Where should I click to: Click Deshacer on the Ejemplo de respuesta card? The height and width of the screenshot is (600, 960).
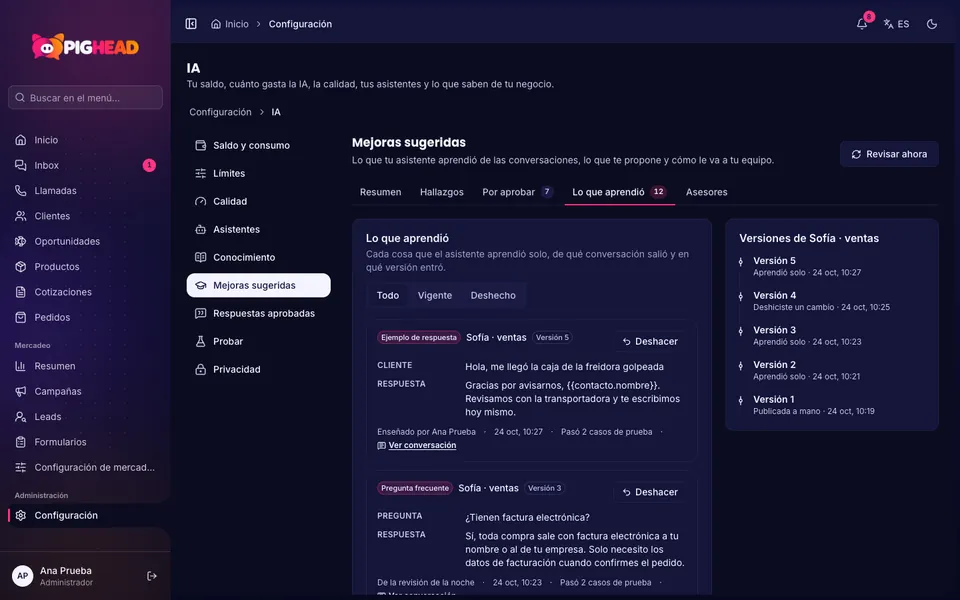650,342
